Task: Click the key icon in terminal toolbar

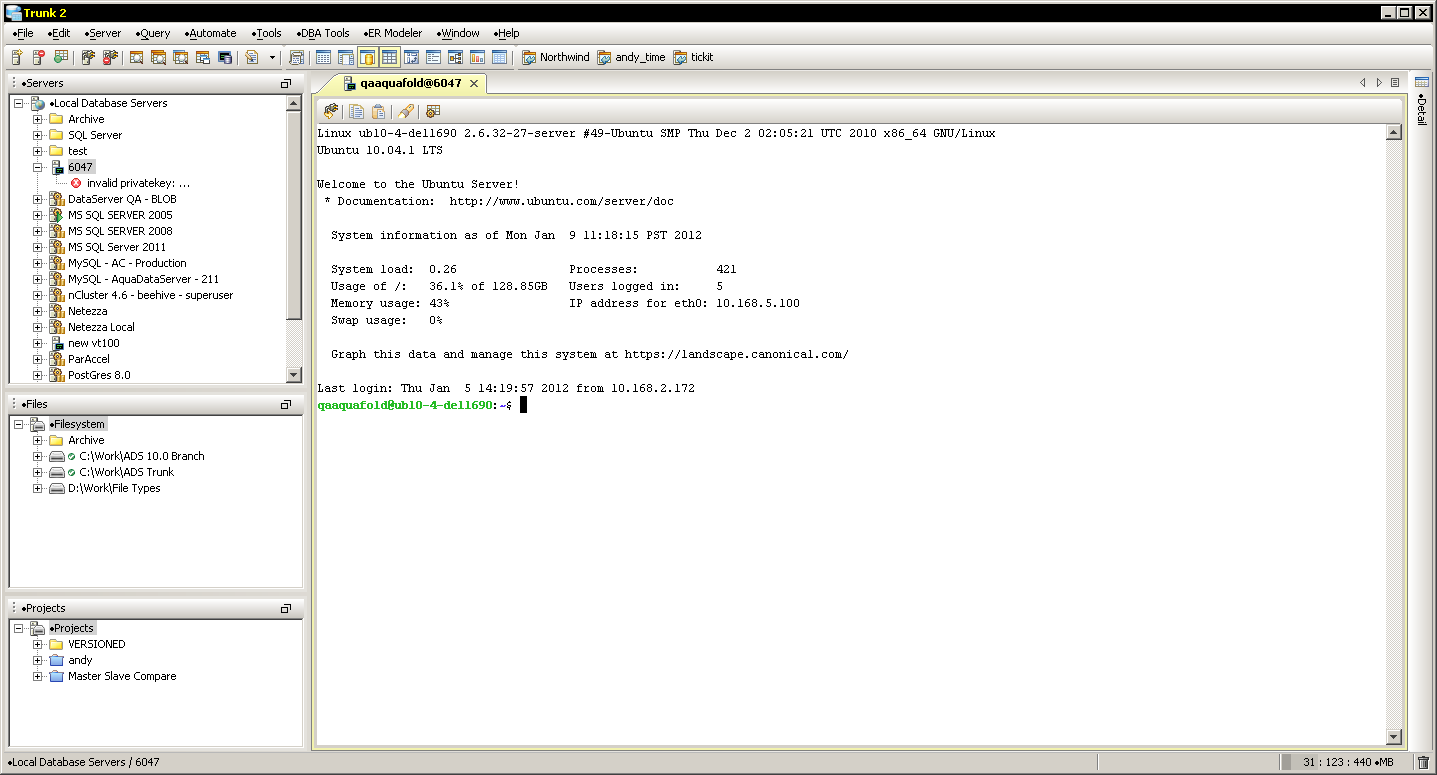Action: pyautogui.click(x=405, y=111)
